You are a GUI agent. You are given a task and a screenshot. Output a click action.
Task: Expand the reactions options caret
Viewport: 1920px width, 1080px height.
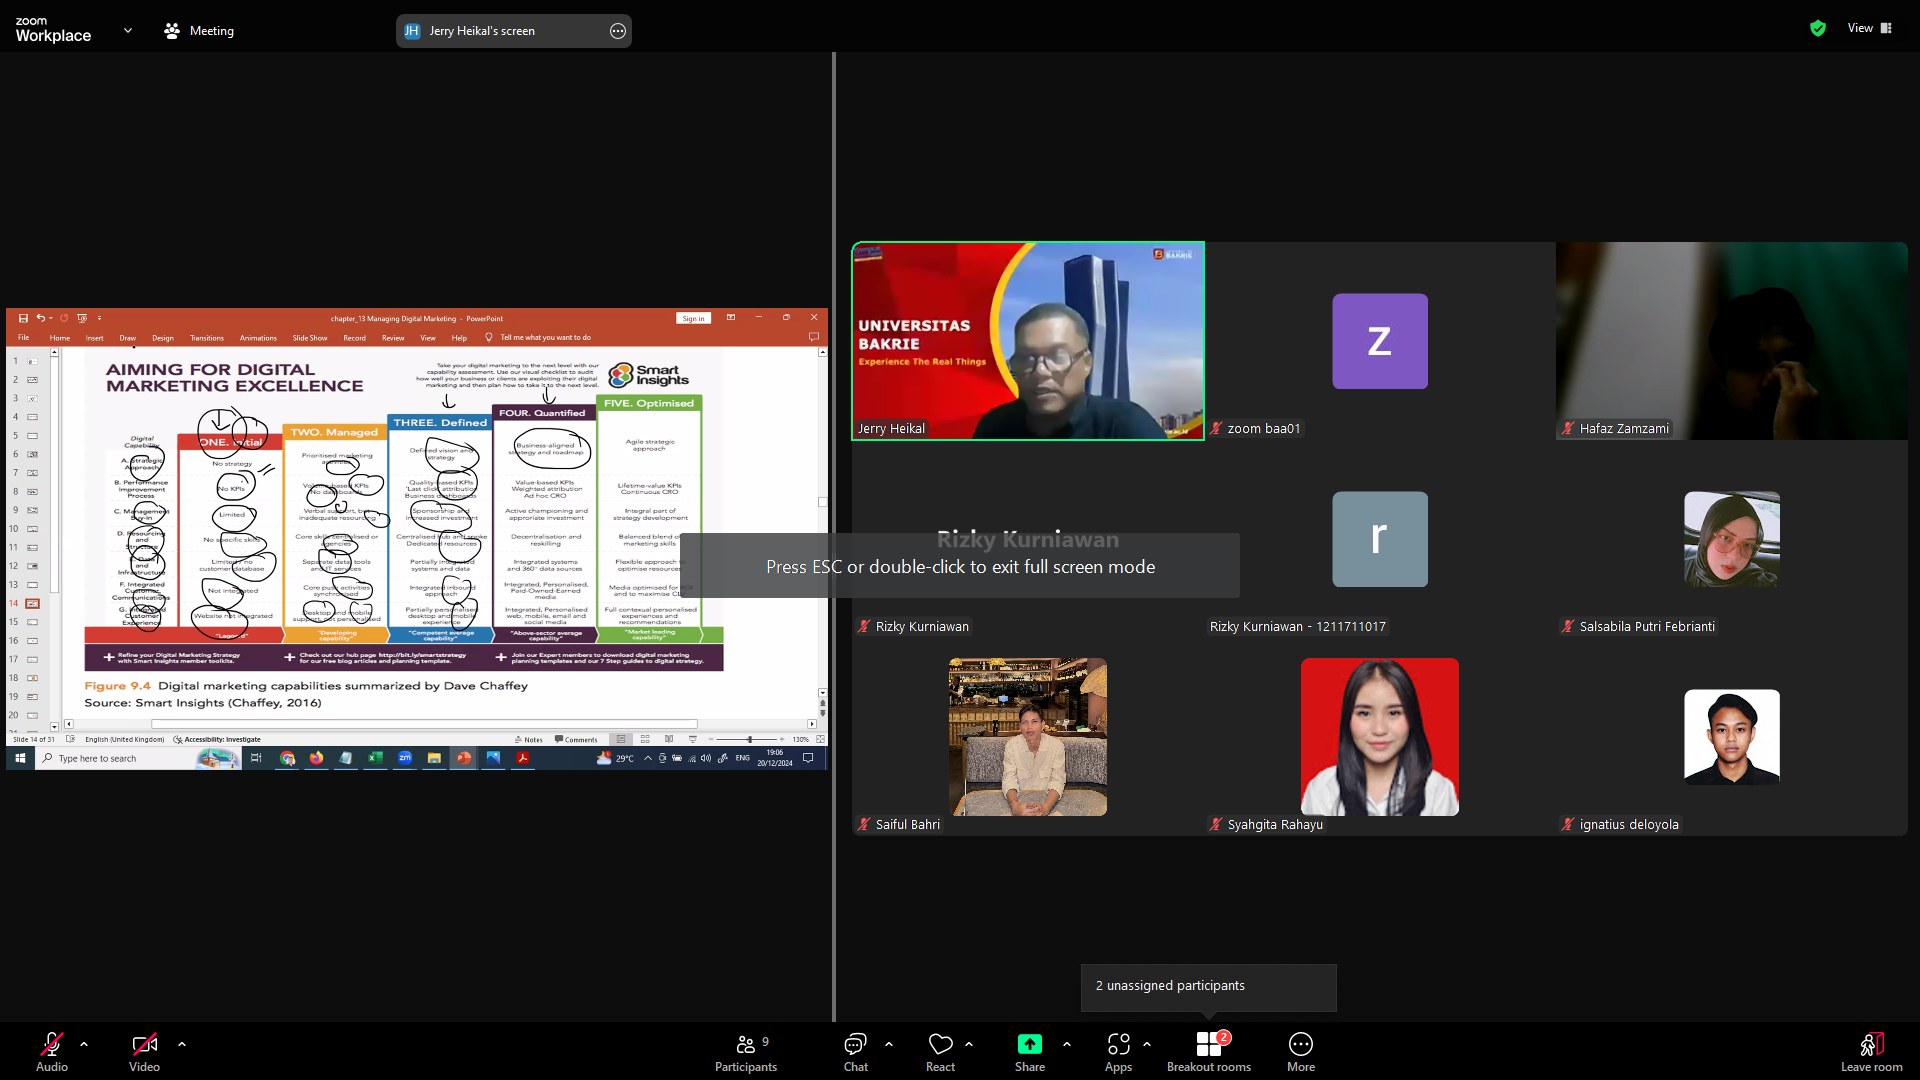point(969,1044)
